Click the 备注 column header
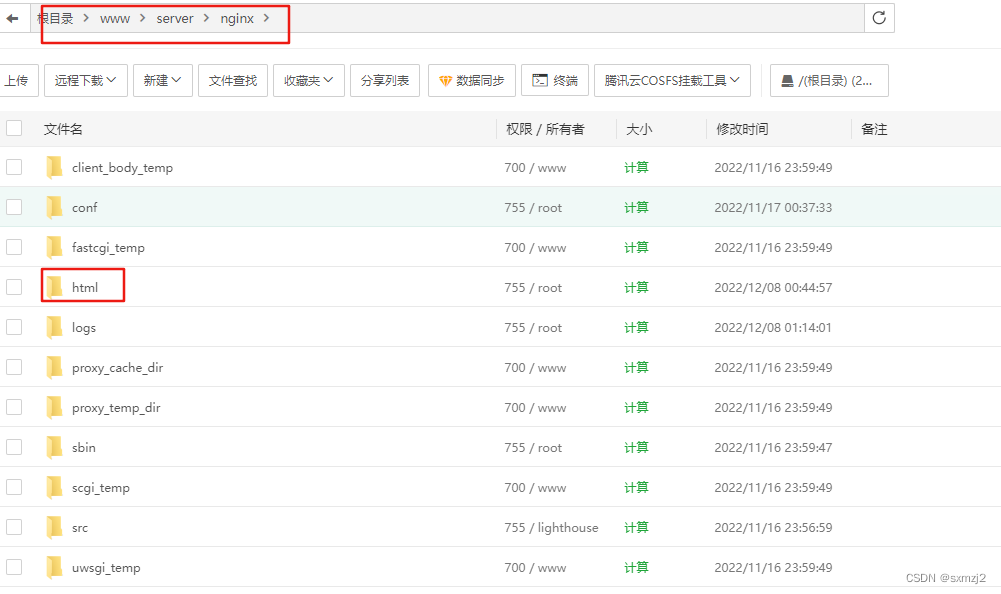1001x594 pixels. pos(874,129)
